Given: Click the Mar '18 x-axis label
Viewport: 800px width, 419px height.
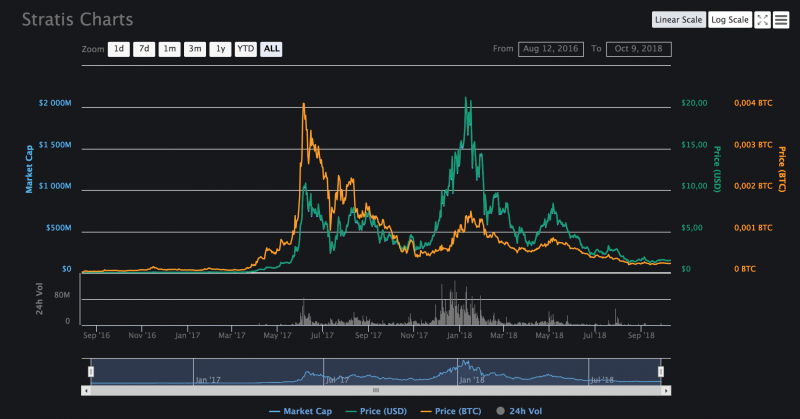Looking at the screenshot, I should tap(504, 335).
